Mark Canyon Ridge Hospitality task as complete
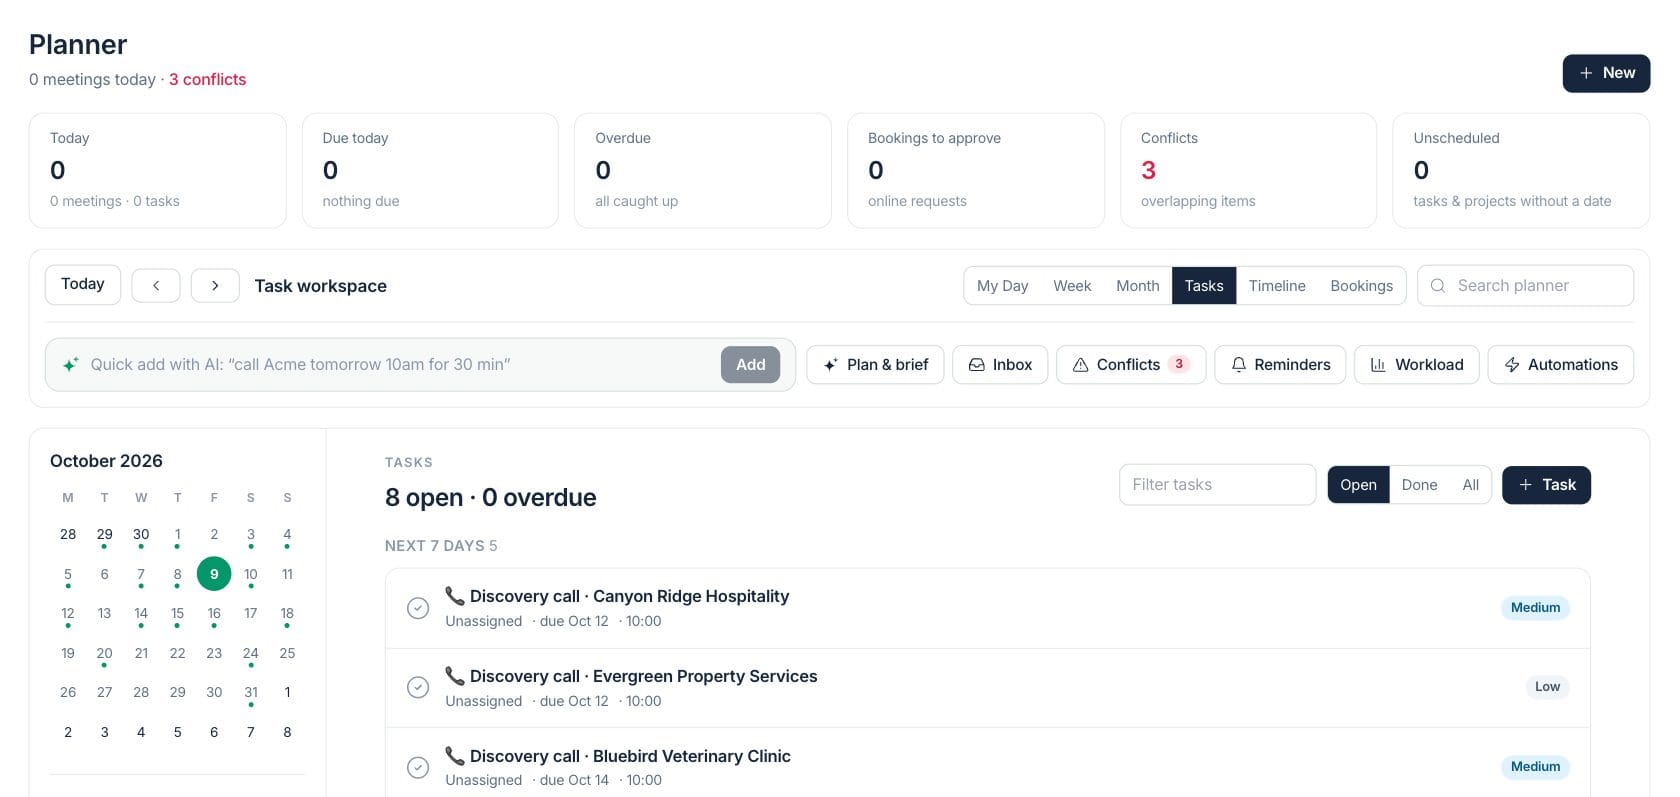The image size is (1680, 797). pos(418,608)
